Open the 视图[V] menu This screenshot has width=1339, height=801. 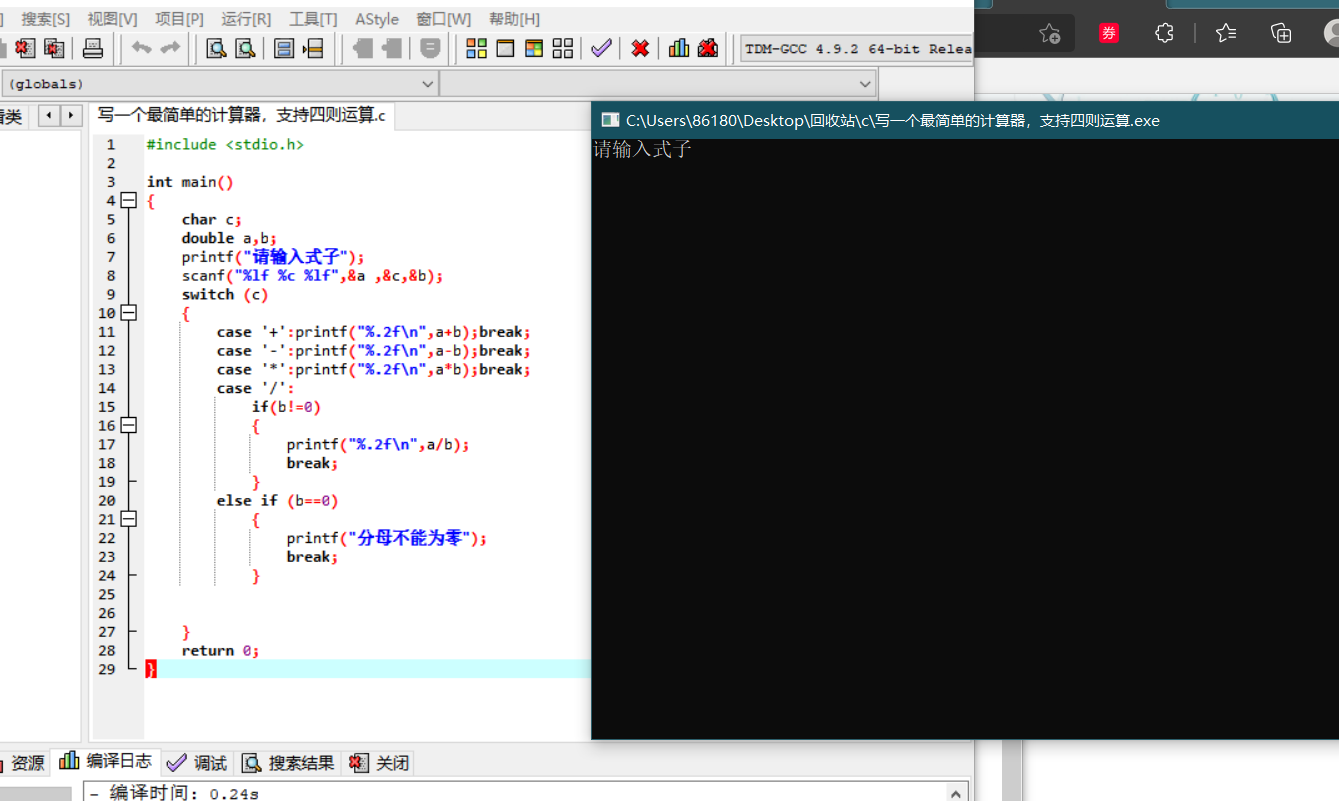point(113,19)
